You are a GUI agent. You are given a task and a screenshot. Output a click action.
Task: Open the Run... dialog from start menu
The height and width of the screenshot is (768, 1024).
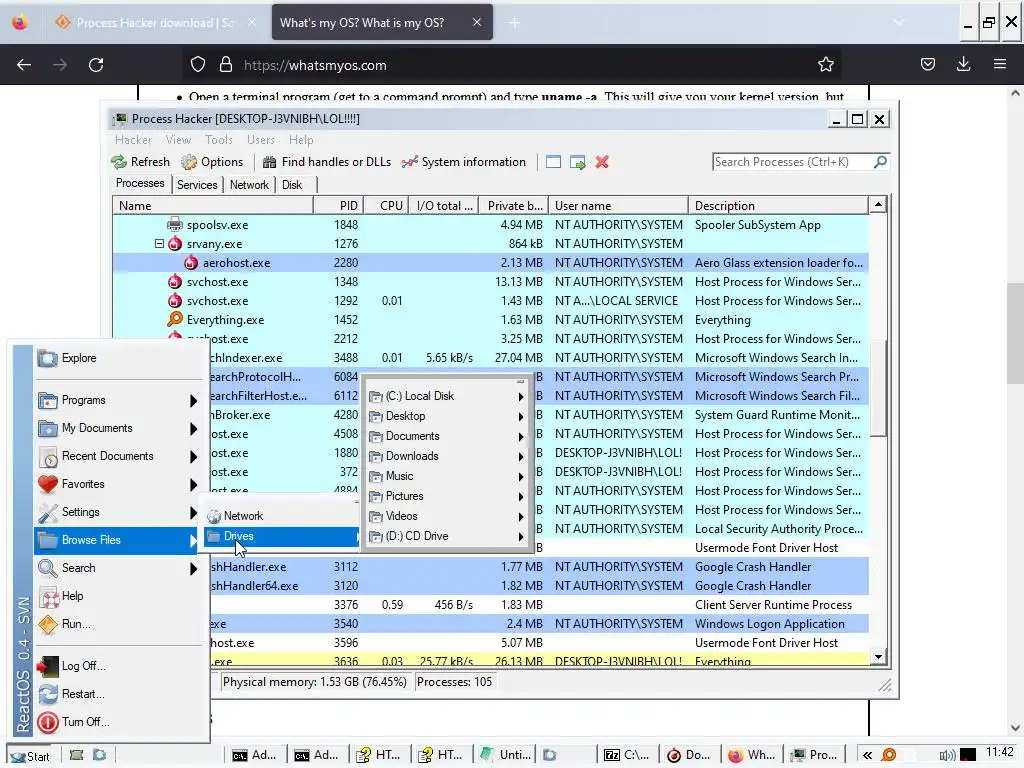pos(118,624)
